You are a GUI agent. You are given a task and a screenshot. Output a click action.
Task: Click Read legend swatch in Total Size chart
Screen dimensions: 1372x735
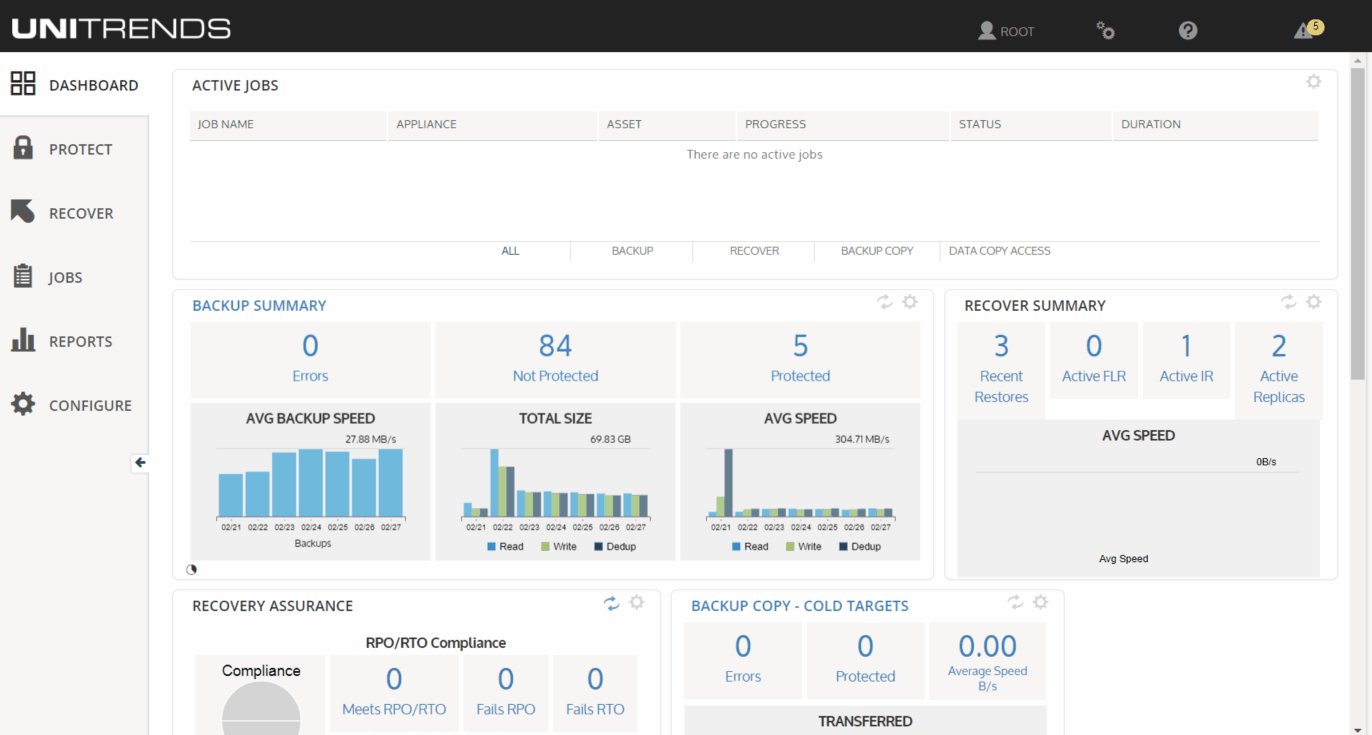492,547
